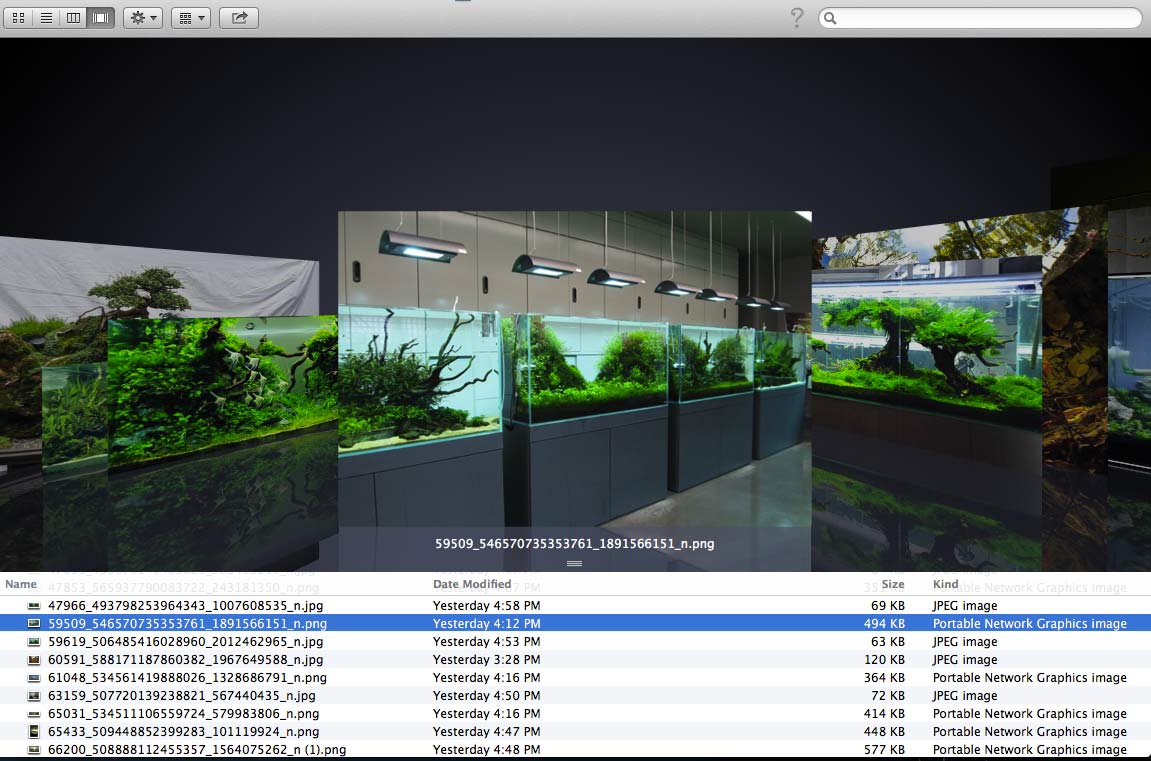Viewport: 1151px width, 761px height.
Task: Click the file icon of 59509 png row
Action: coord(34,623)
